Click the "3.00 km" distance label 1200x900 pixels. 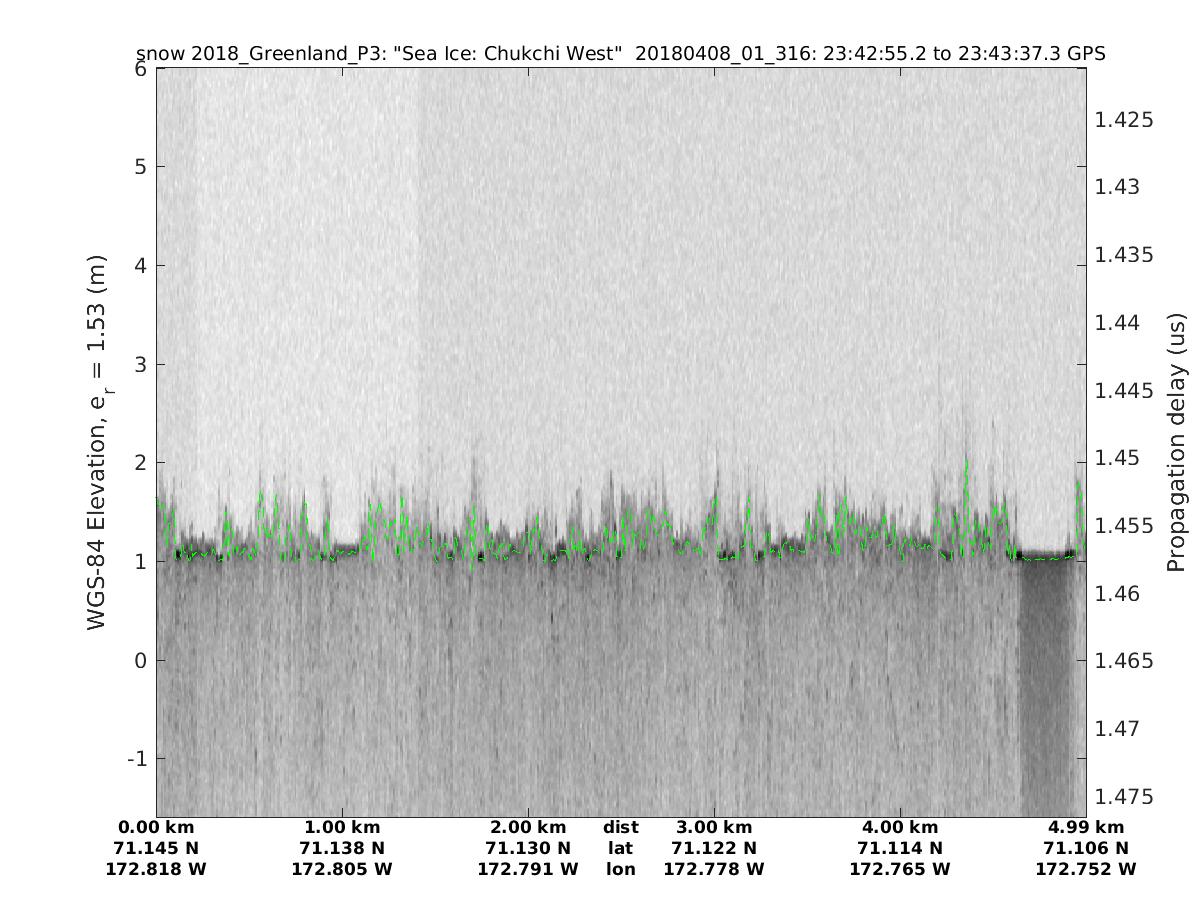[714, 827]
